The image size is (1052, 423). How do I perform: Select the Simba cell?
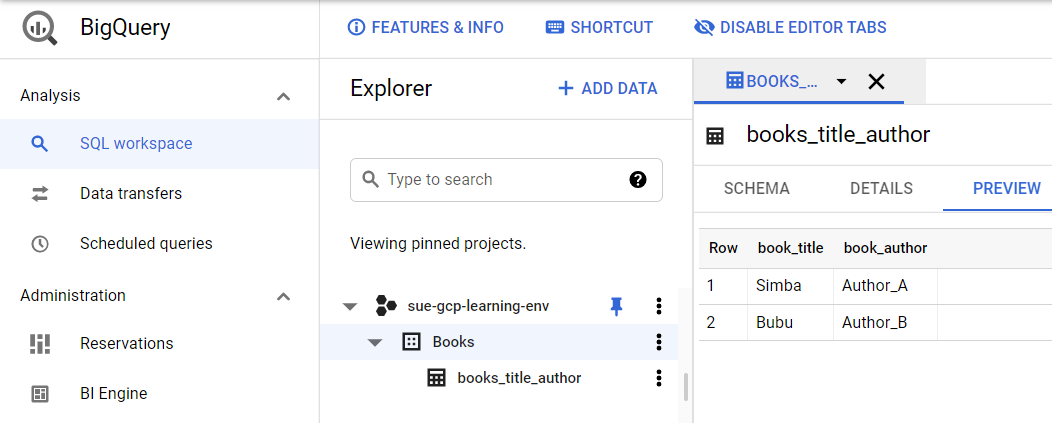(x=790, y=286)
